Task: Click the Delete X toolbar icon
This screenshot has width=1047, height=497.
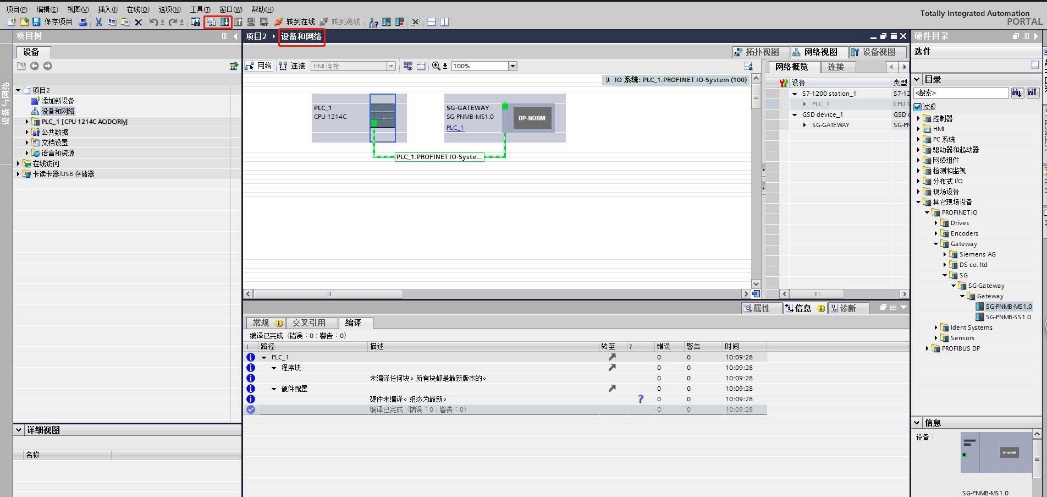Action: click(x=138, y=22)
